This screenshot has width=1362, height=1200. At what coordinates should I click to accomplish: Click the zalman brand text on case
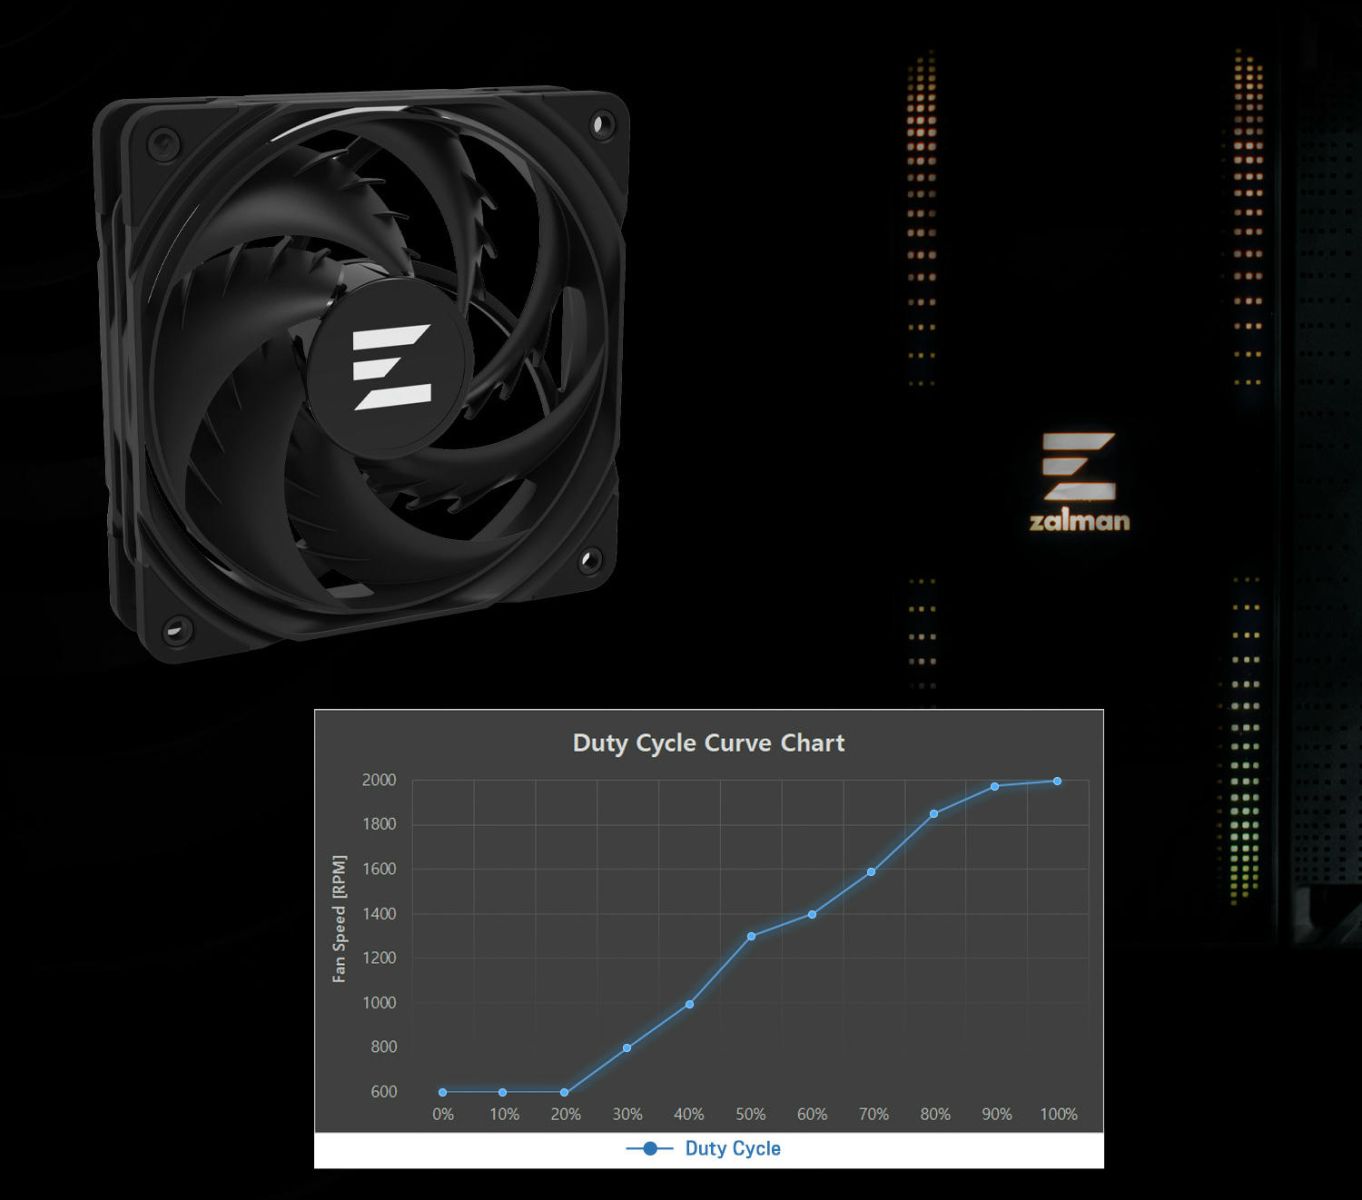pos(1080,520)
